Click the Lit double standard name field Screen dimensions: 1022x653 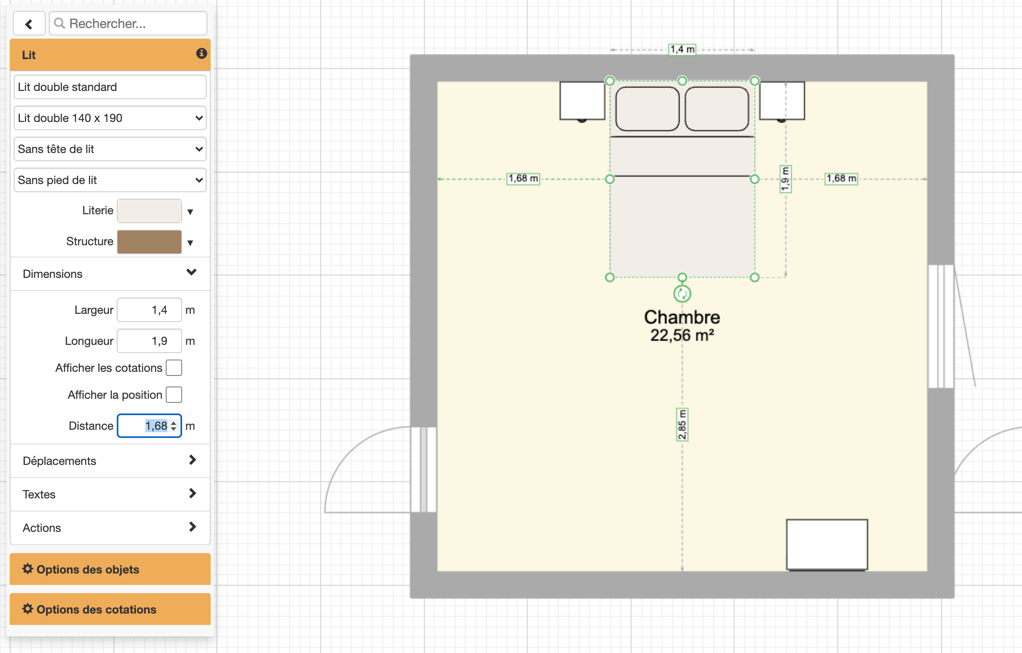110,87
